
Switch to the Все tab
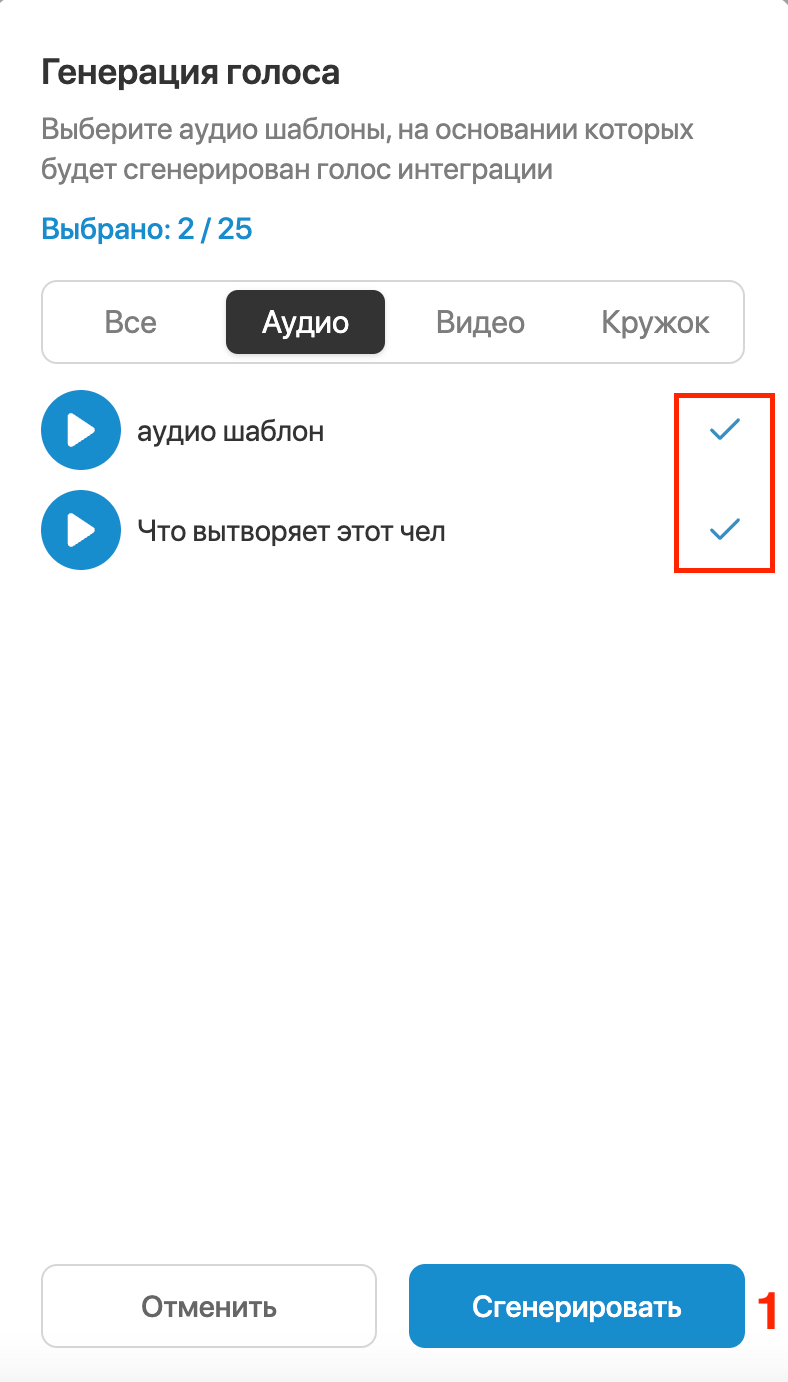pyautogui.click(x=131, y=322)
